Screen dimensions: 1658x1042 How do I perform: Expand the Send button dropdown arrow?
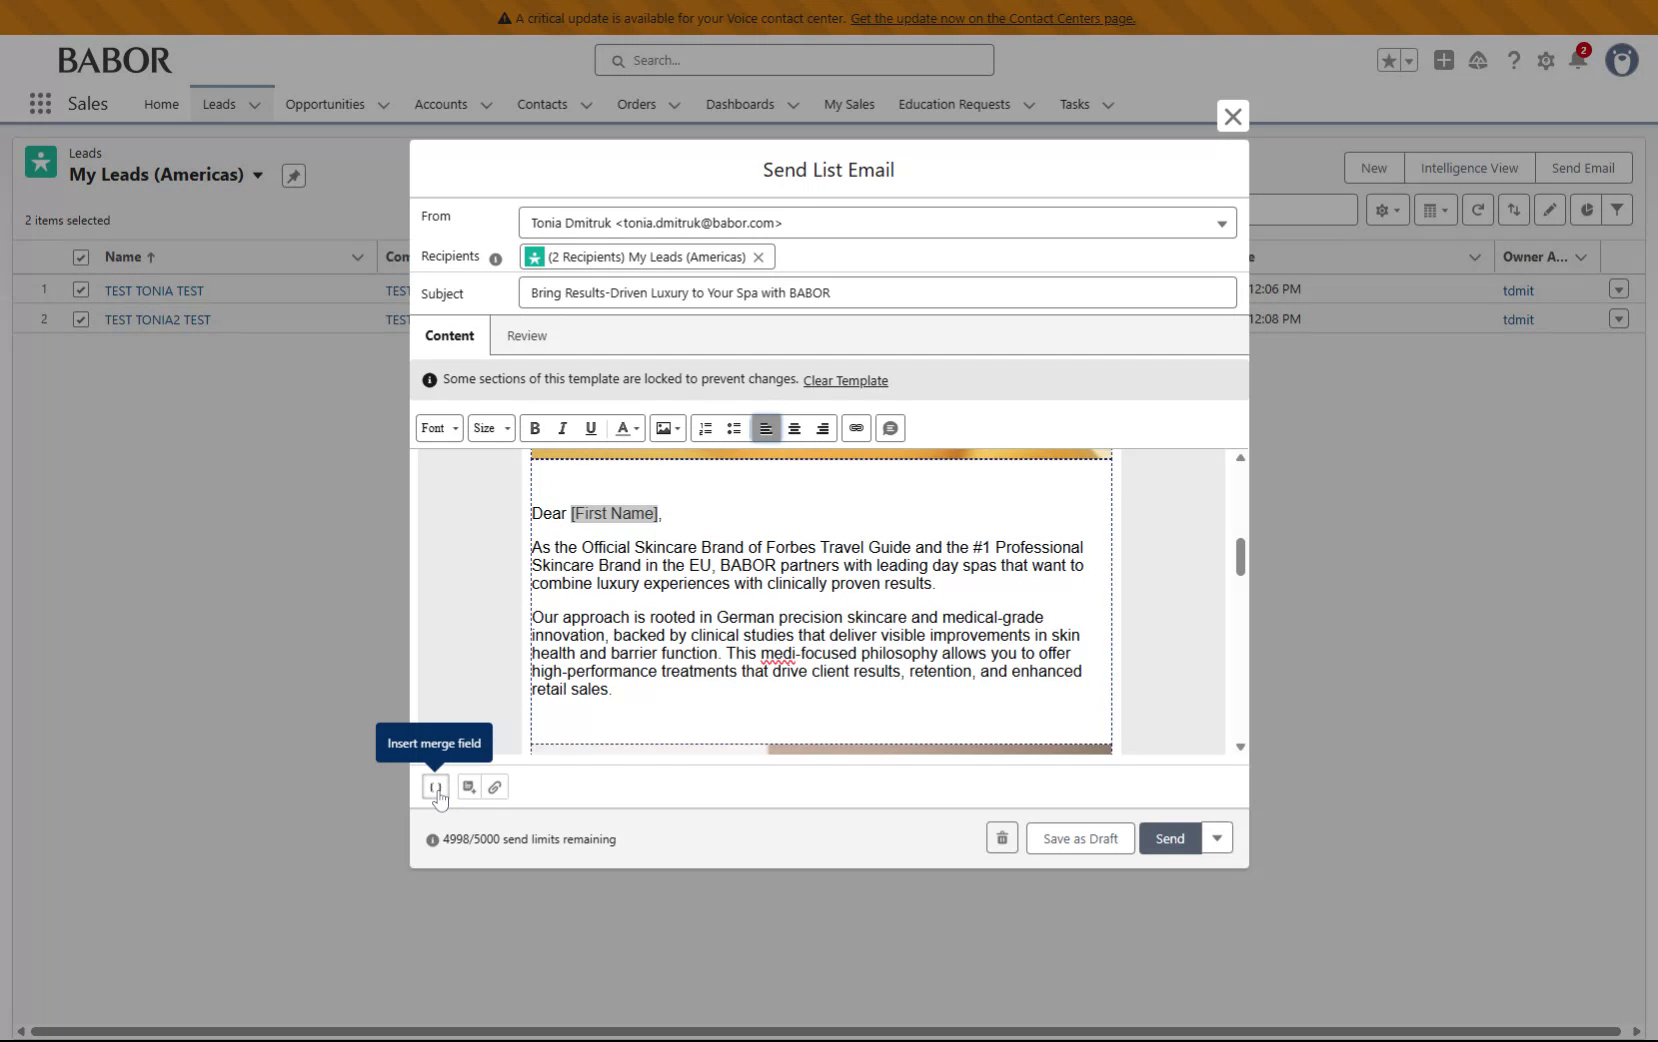[1216, 838]
